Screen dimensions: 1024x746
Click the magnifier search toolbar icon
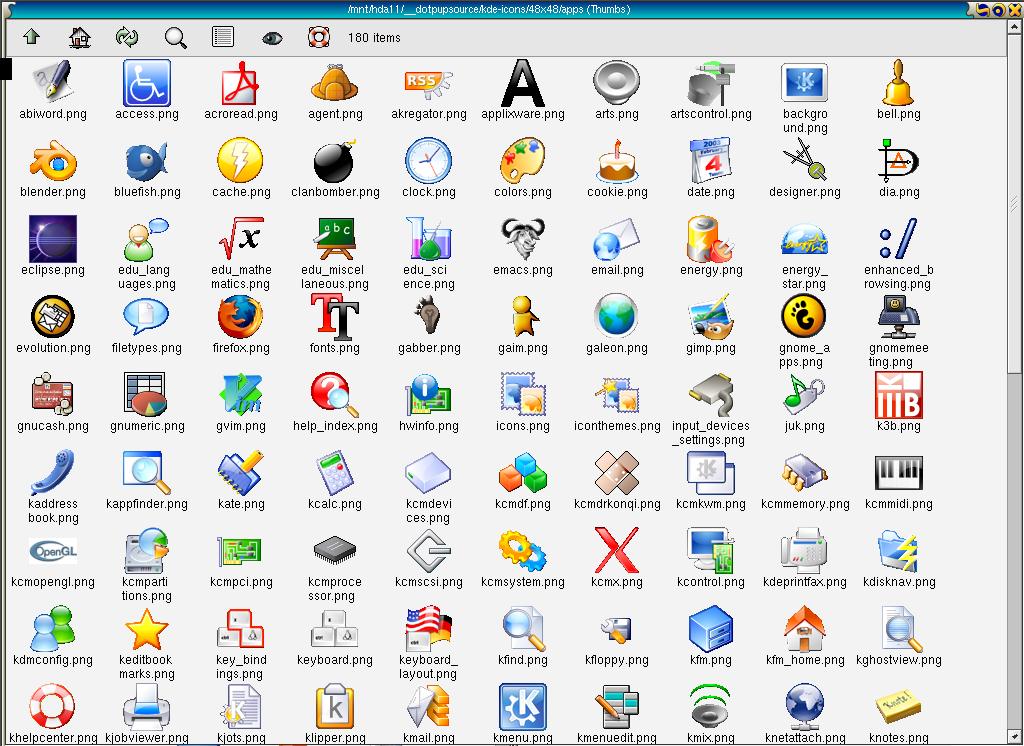click(175, 37)
